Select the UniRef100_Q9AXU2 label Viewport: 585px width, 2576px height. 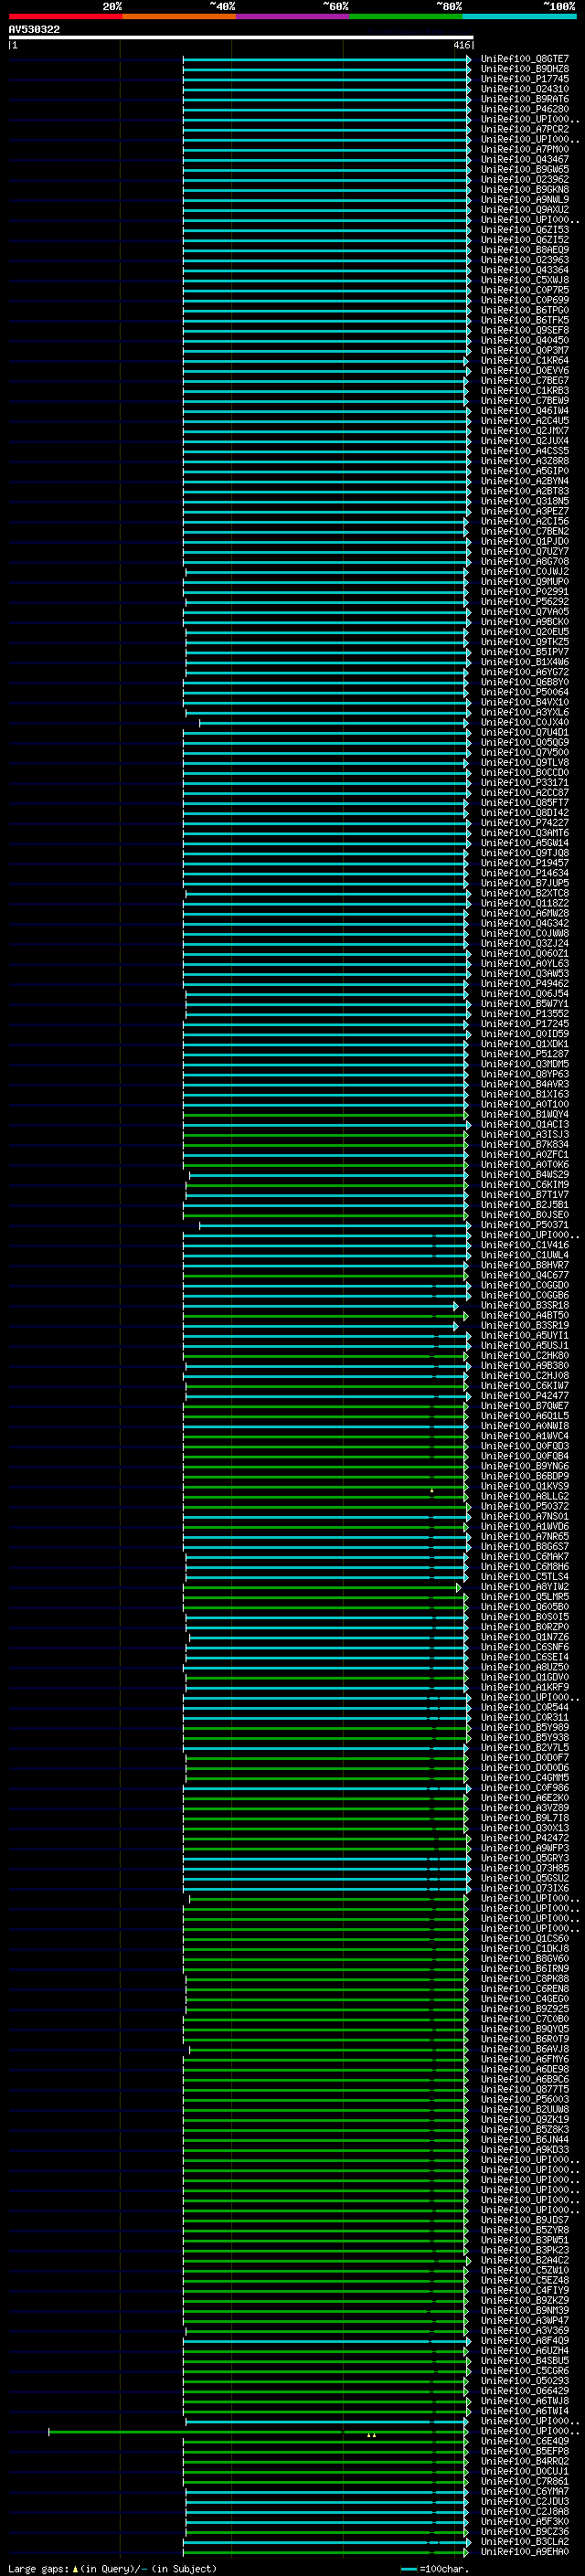click(524, 210)
